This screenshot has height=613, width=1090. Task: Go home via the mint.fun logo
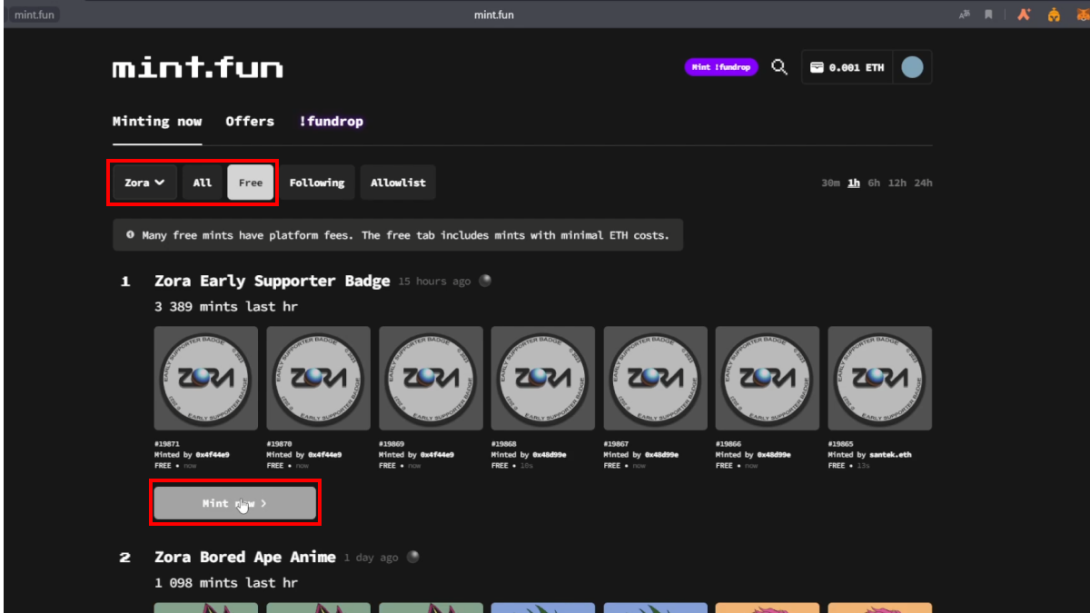pyautogui.click(x=198, y=67)
